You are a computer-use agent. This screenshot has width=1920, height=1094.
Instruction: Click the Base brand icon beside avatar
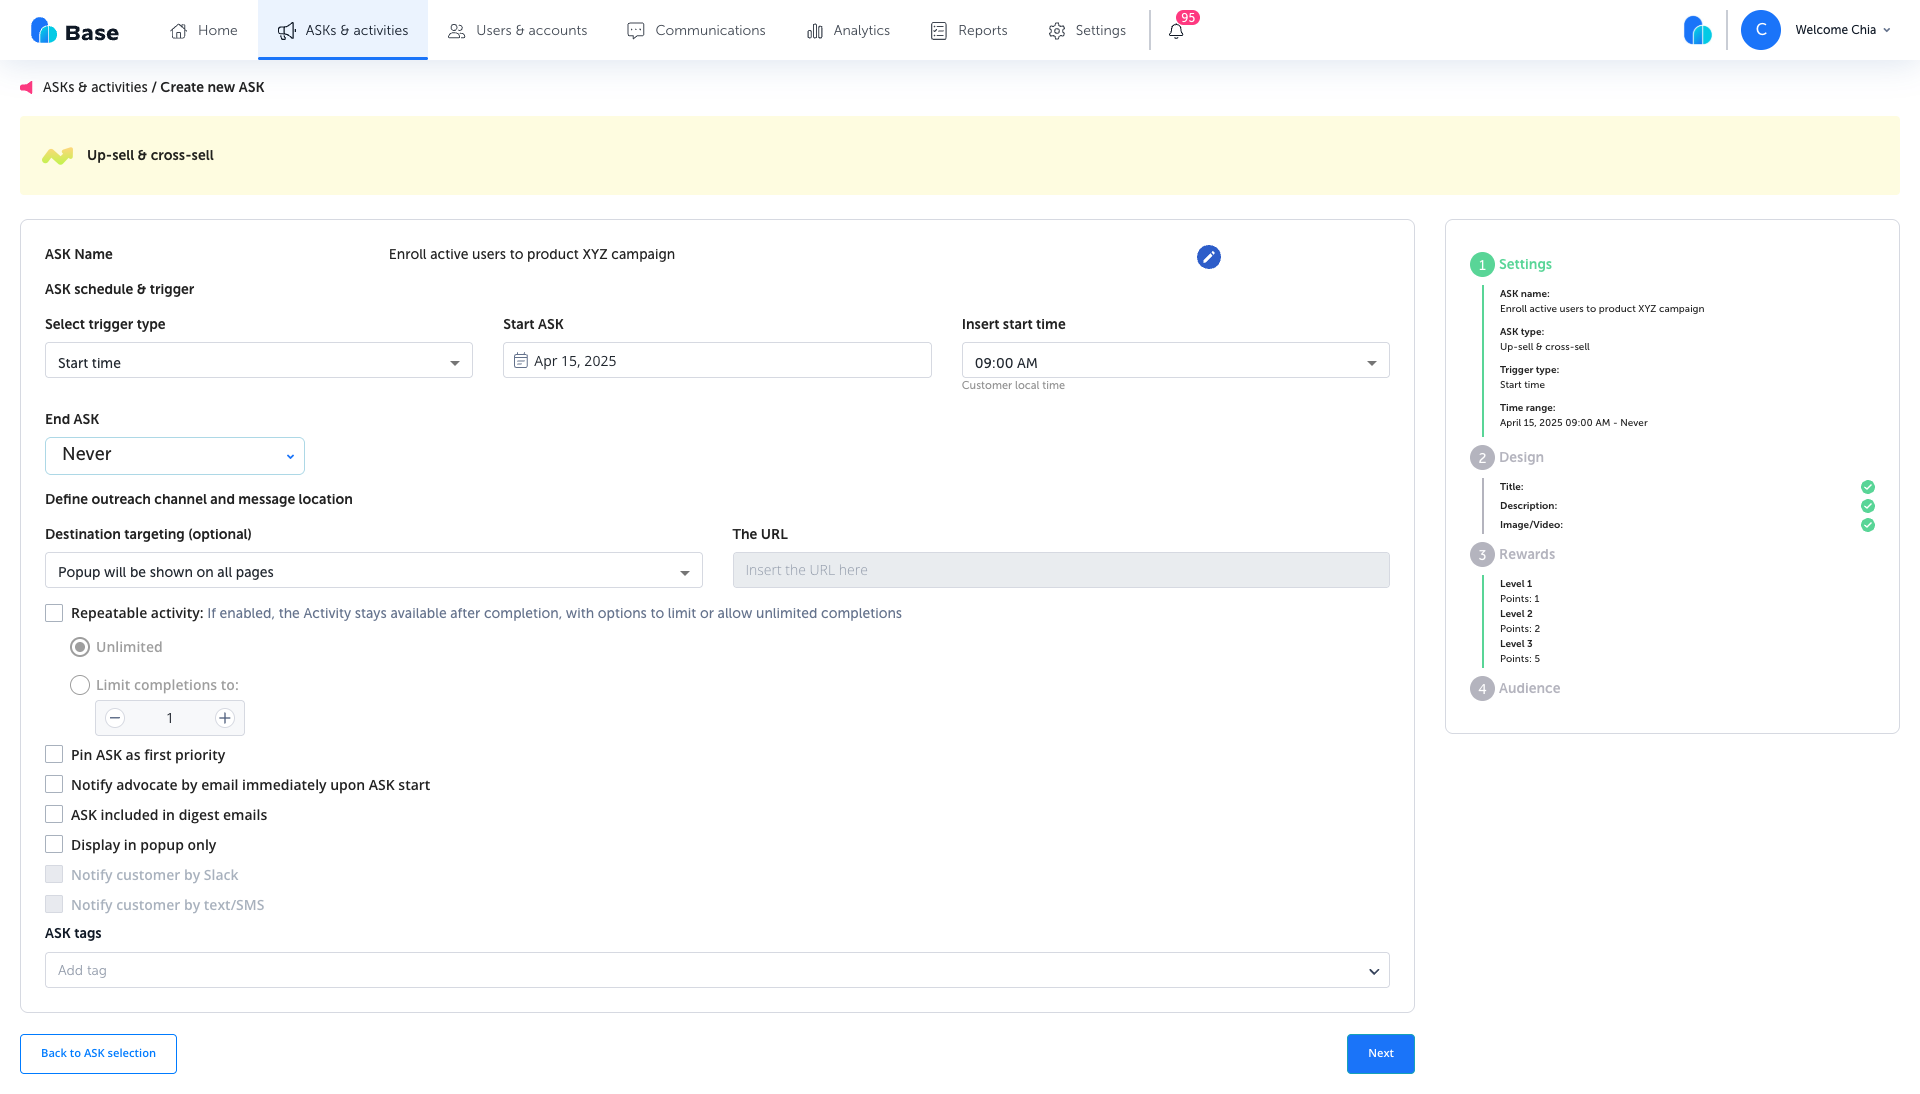click(1698, 30)
